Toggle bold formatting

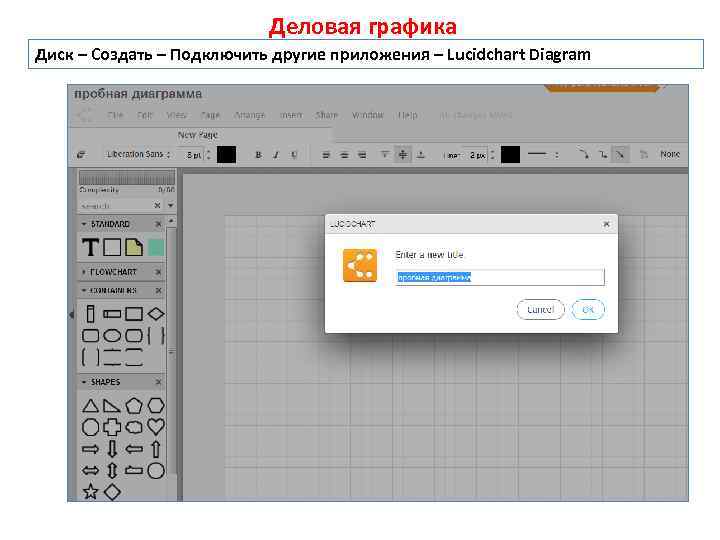[x=258, y=155]
